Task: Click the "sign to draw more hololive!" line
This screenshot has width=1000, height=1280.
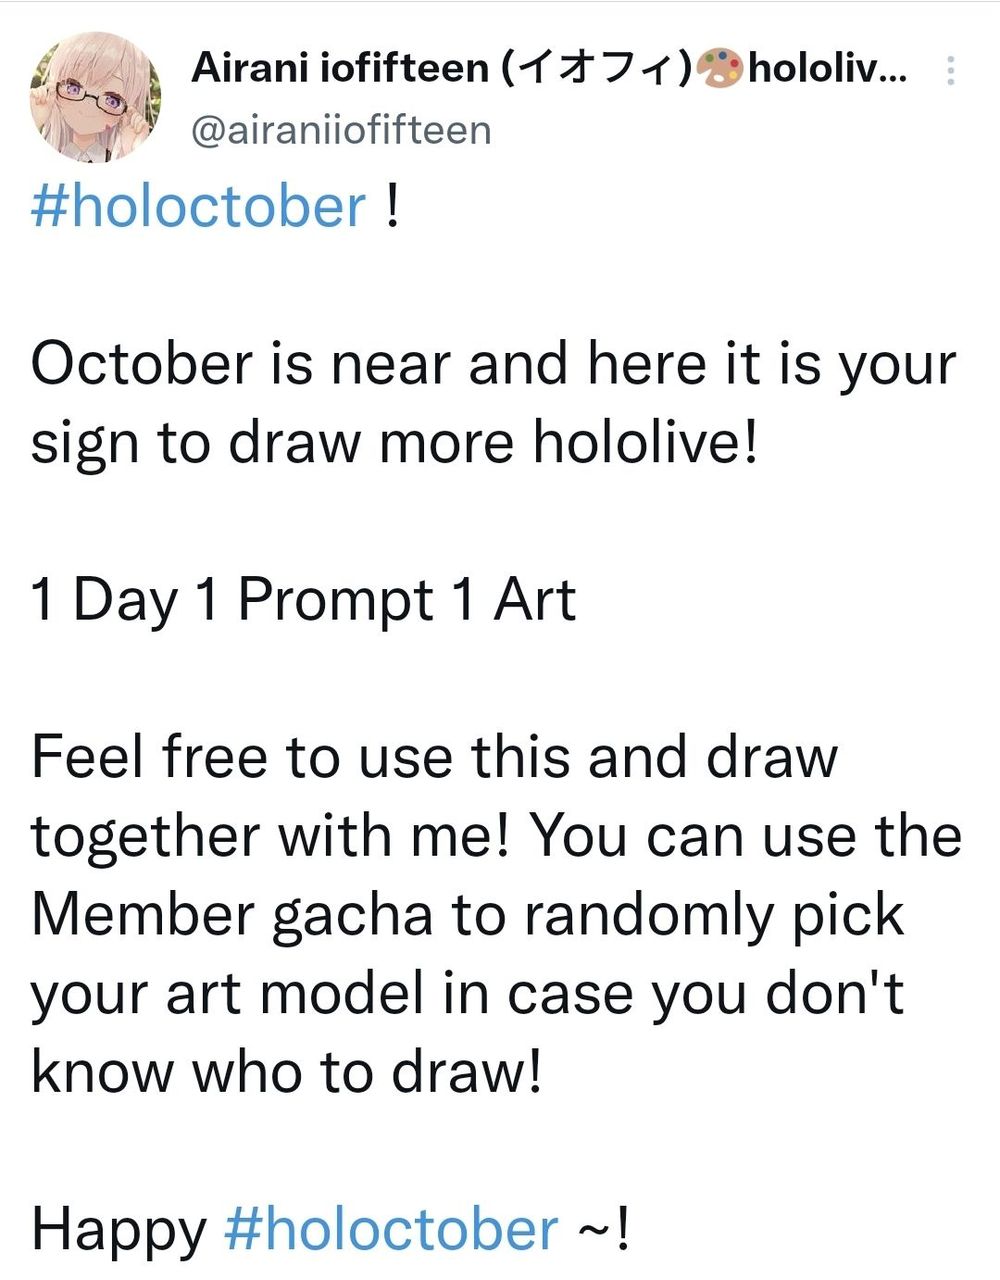Action: click(395, 442)
